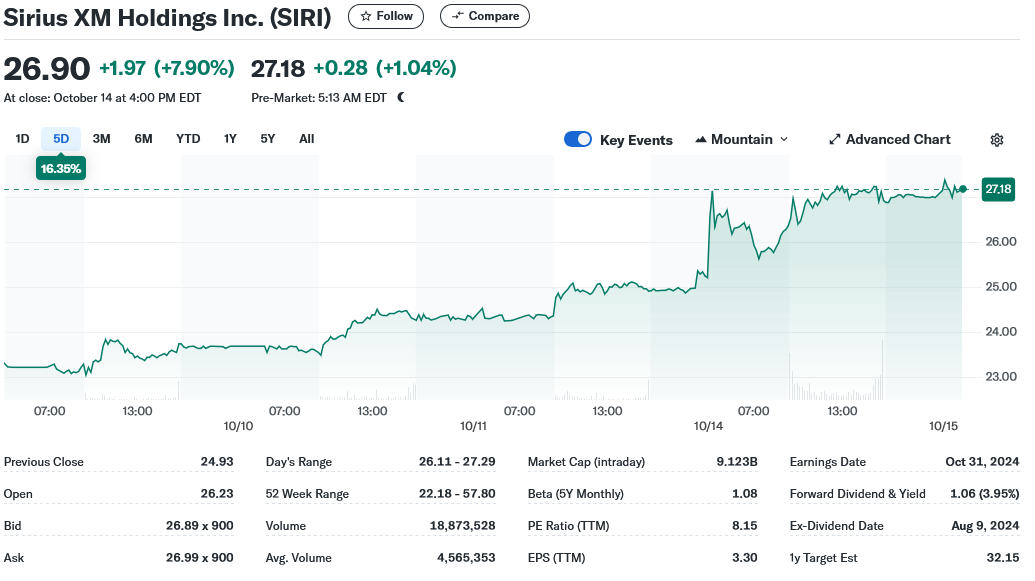Click the Previous Close value 24.93
Viewport: 1035px width, 581px height.
point(217,461)
